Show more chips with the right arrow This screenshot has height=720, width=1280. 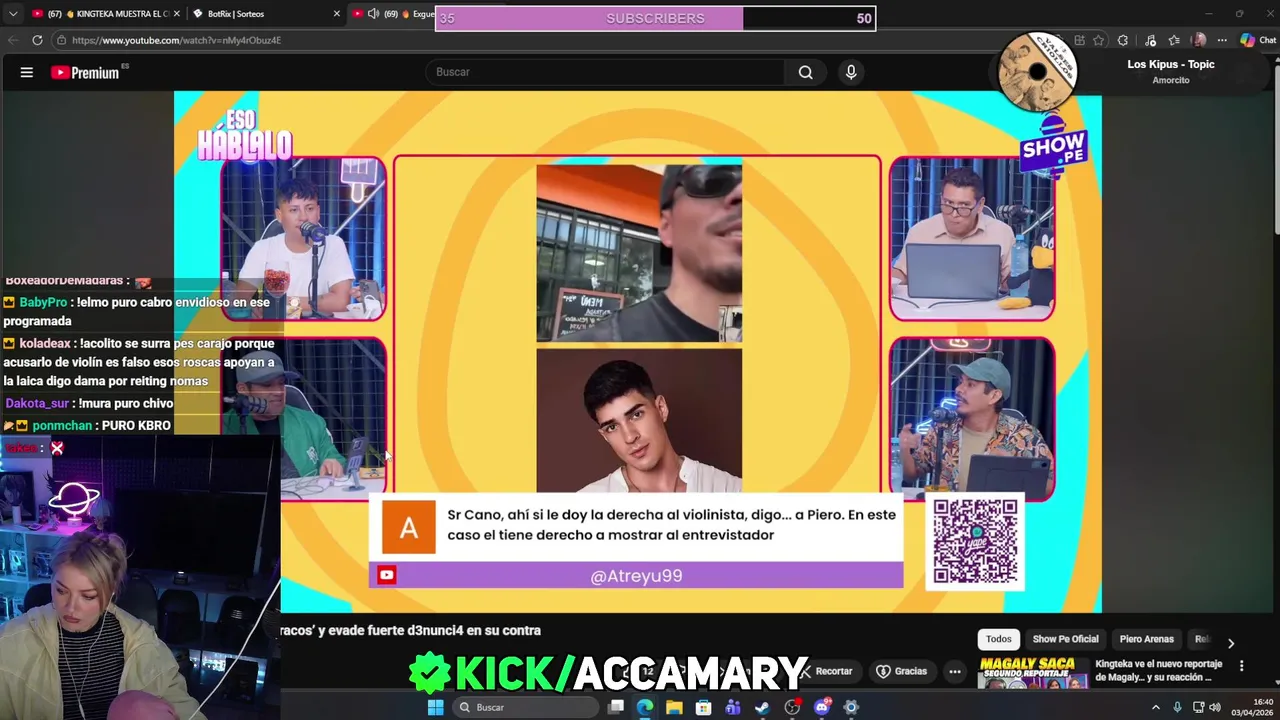click(1231, 643)
